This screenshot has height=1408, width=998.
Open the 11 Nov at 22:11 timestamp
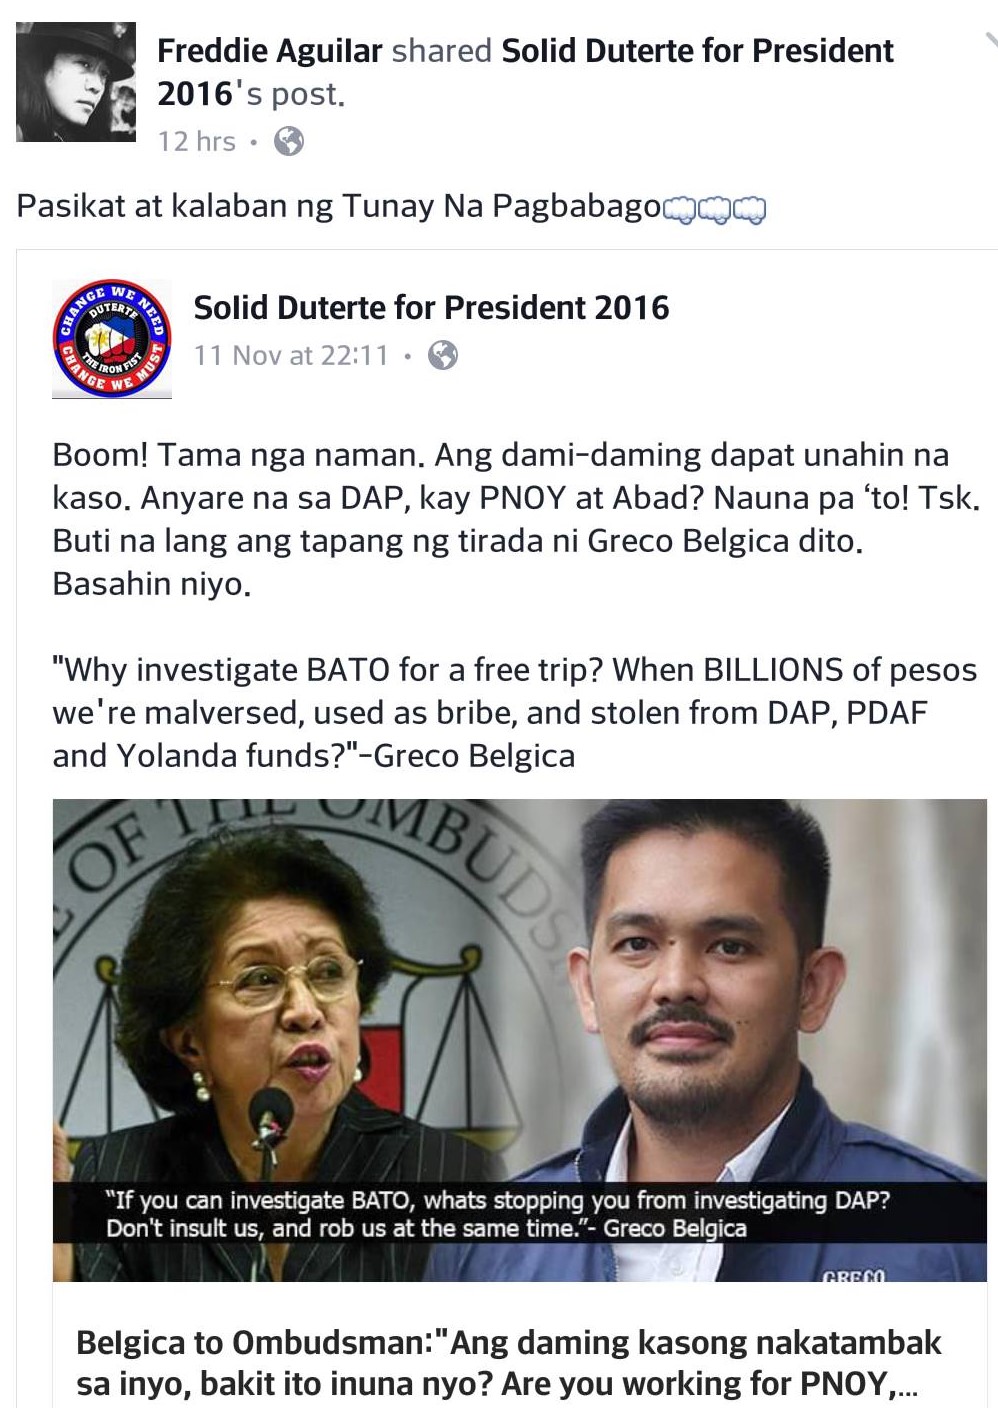point(291,355)
